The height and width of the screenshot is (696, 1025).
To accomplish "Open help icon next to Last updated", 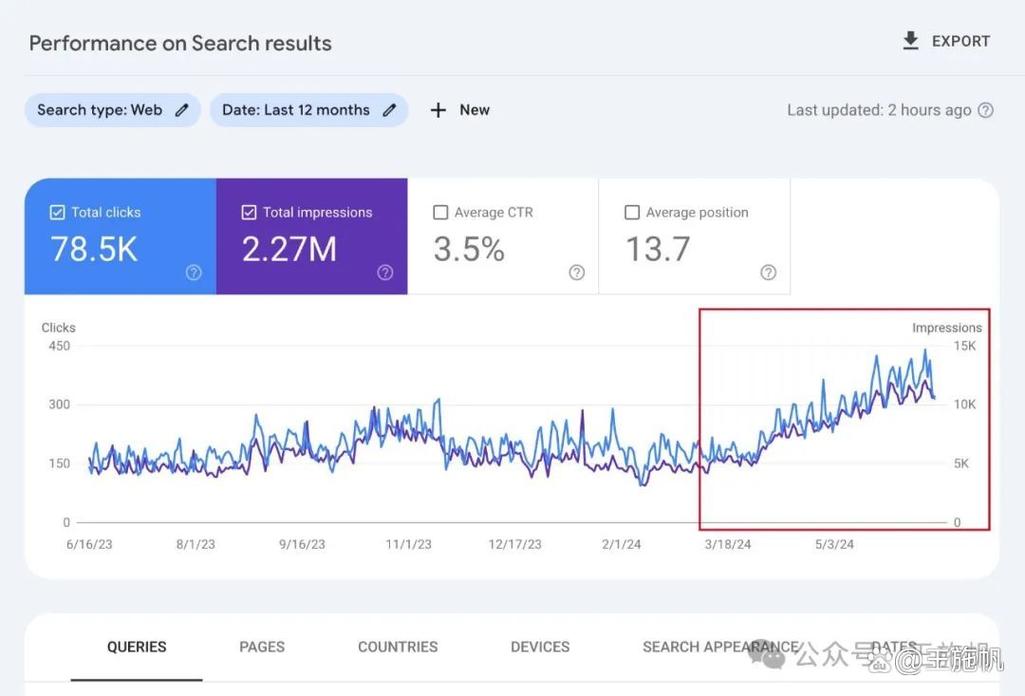I will pyautogui.click(x=985, y=110).
